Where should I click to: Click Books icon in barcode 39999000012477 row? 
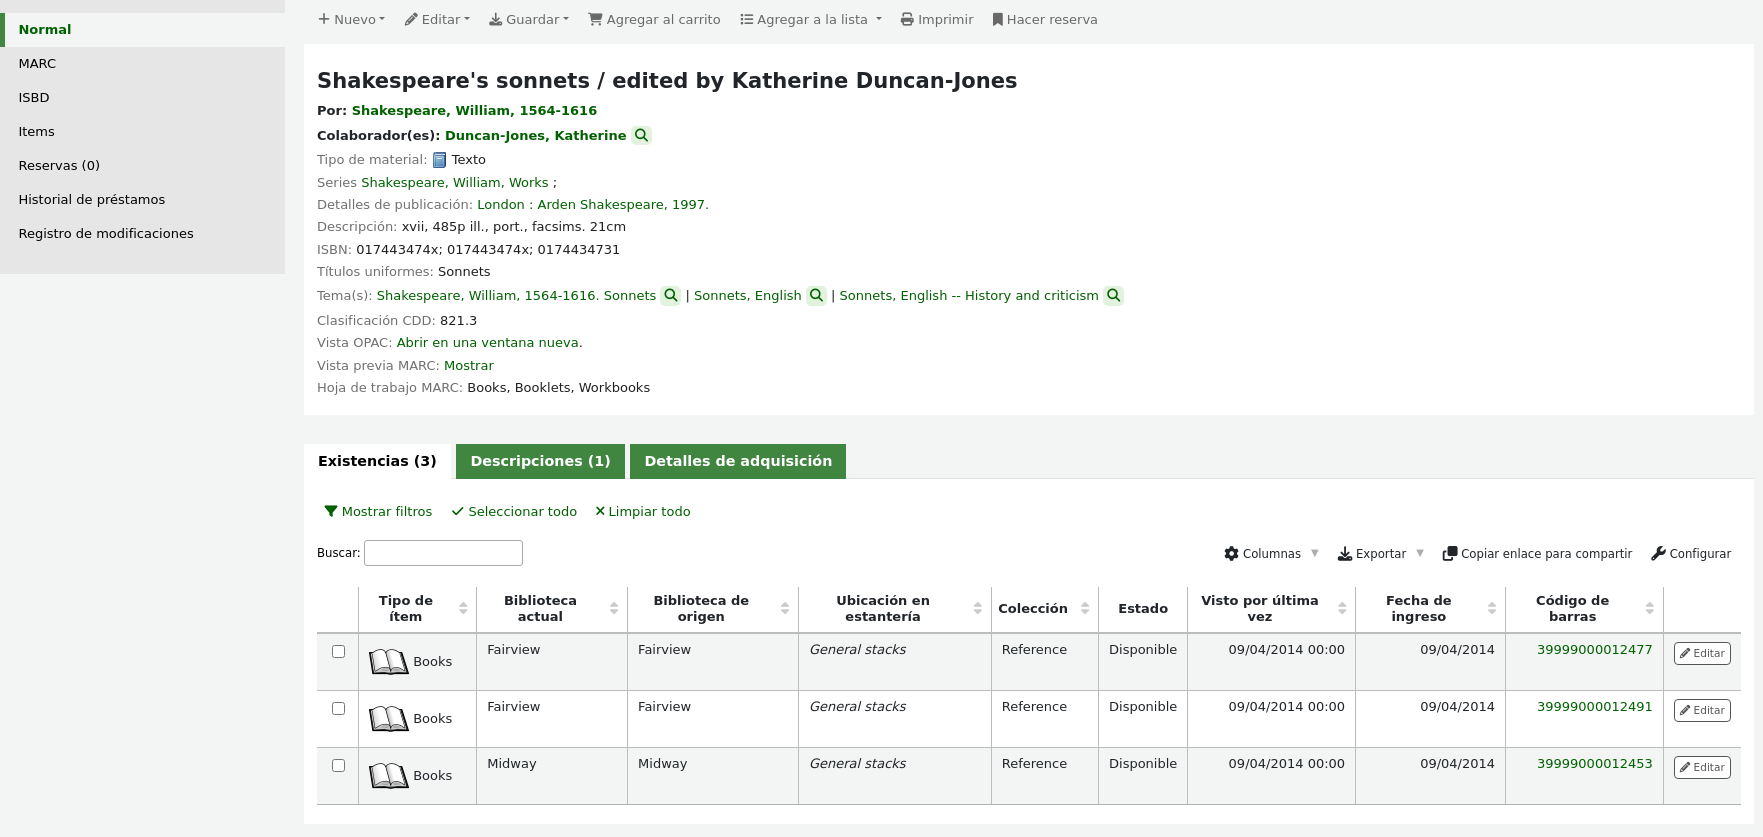coord(388,661)
